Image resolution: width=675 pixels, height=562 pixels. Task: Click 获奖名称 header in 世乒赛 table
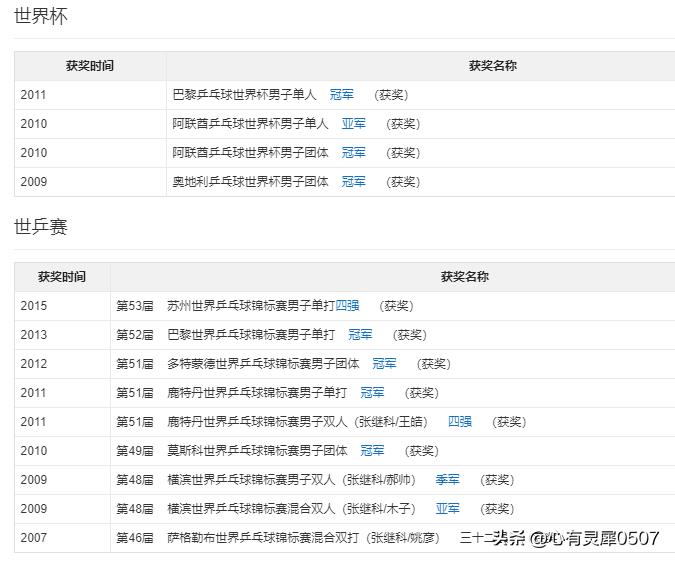[465, 277]
